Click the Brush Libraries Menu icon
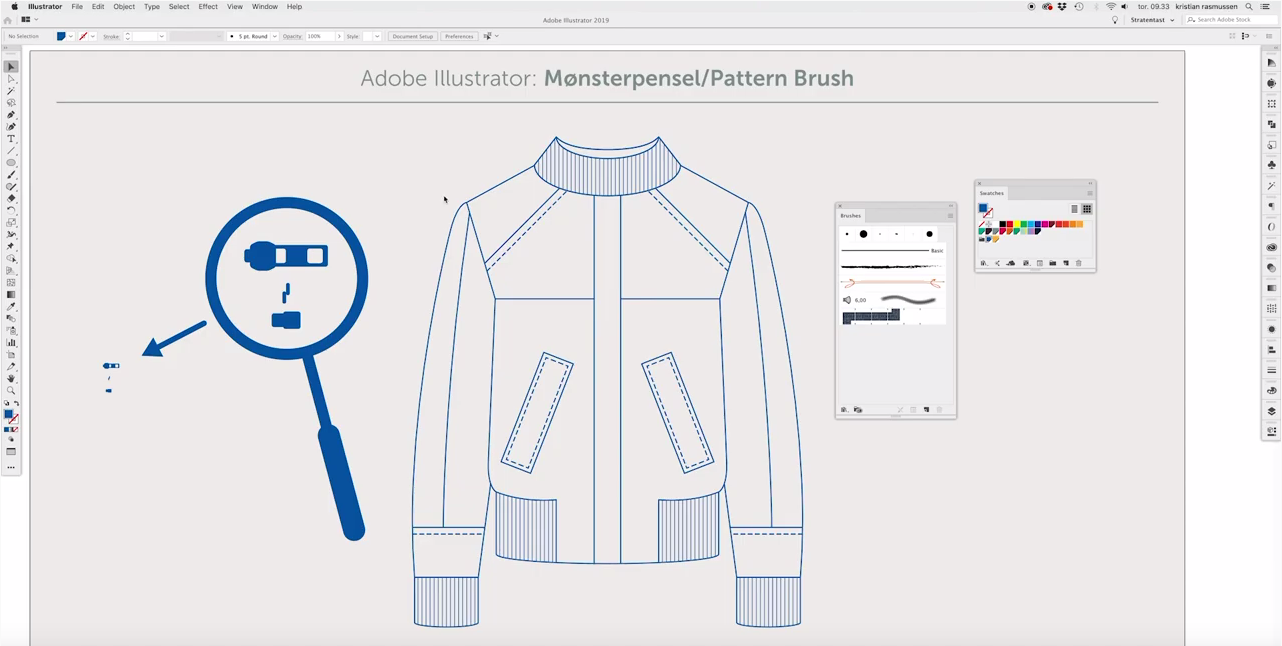The image size is (1282, 646). point(845,410)
